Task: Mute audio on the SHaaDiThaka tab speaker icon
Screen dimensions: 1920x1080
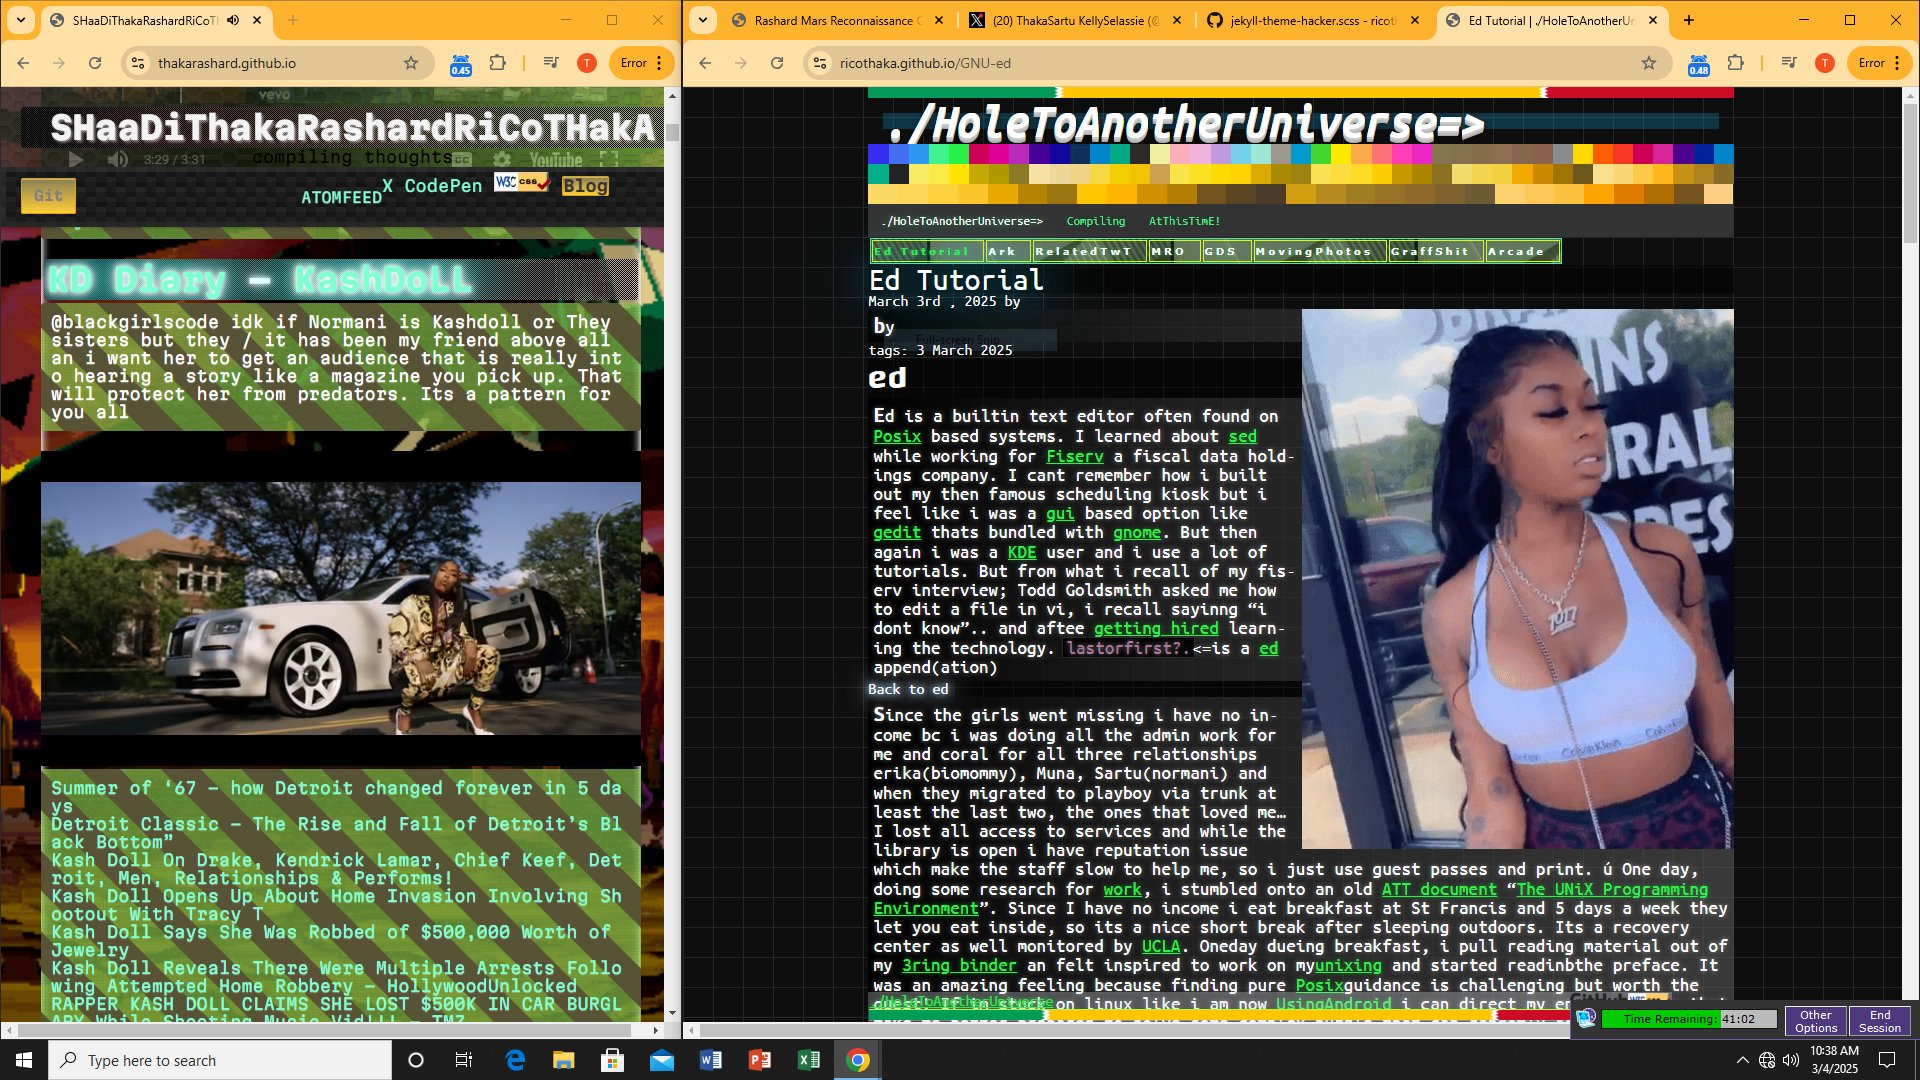Action: (233, 20)
